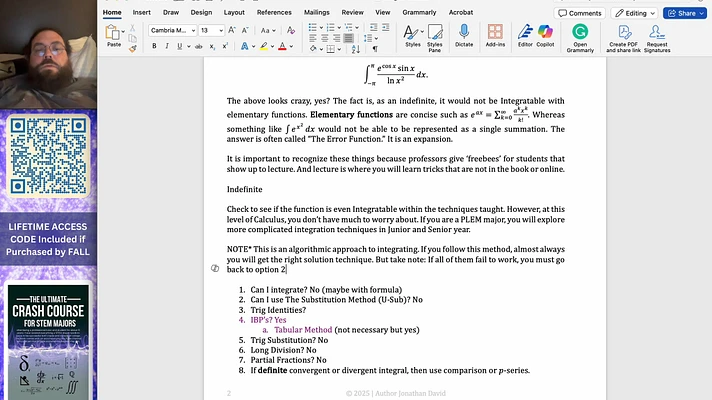712x400 pixels.
Task: Increase font size with the larger A
Action: click(232, 30)
